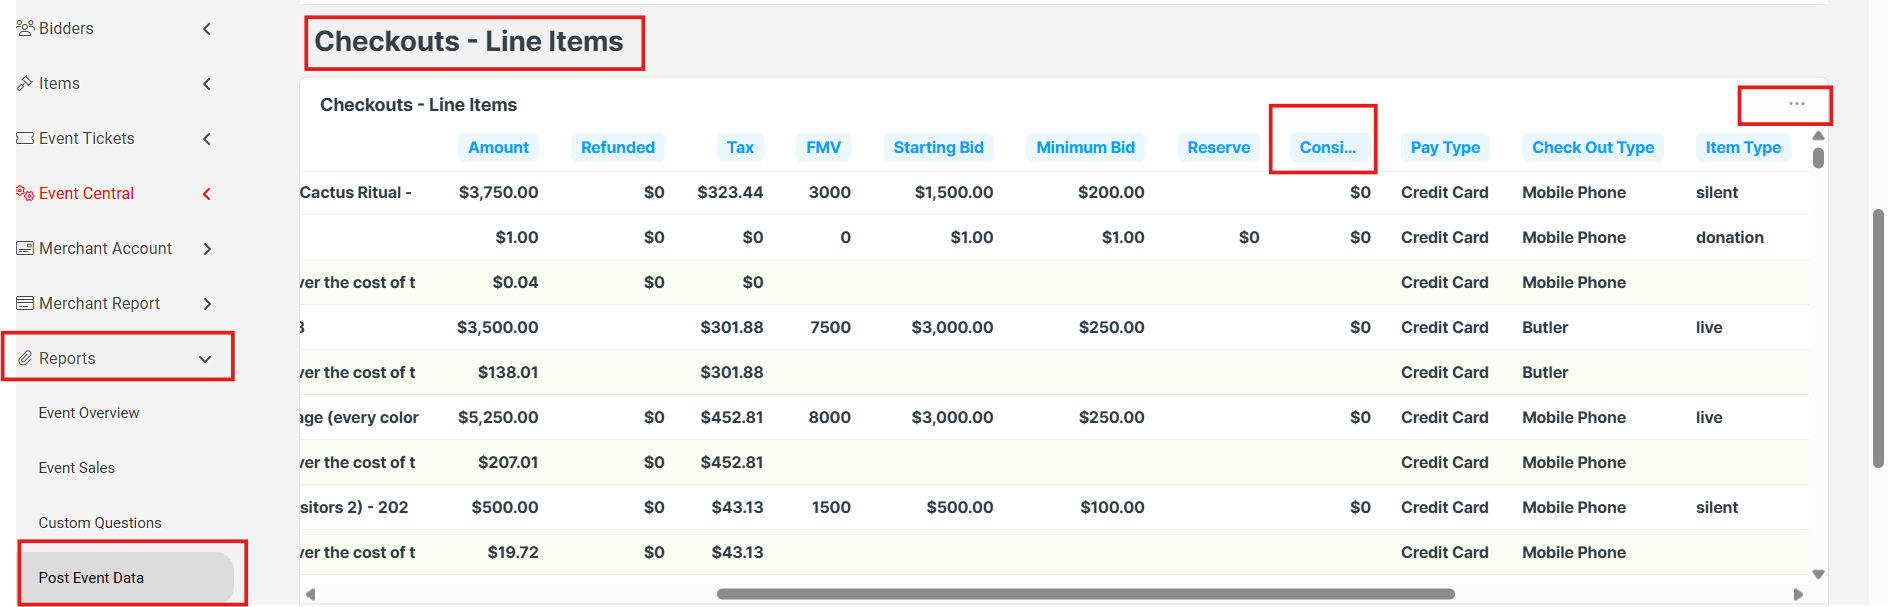This screenshot has height=607, width=1888.
Task: Collapse the Reports section chevron
Action: tap(205, 359)
